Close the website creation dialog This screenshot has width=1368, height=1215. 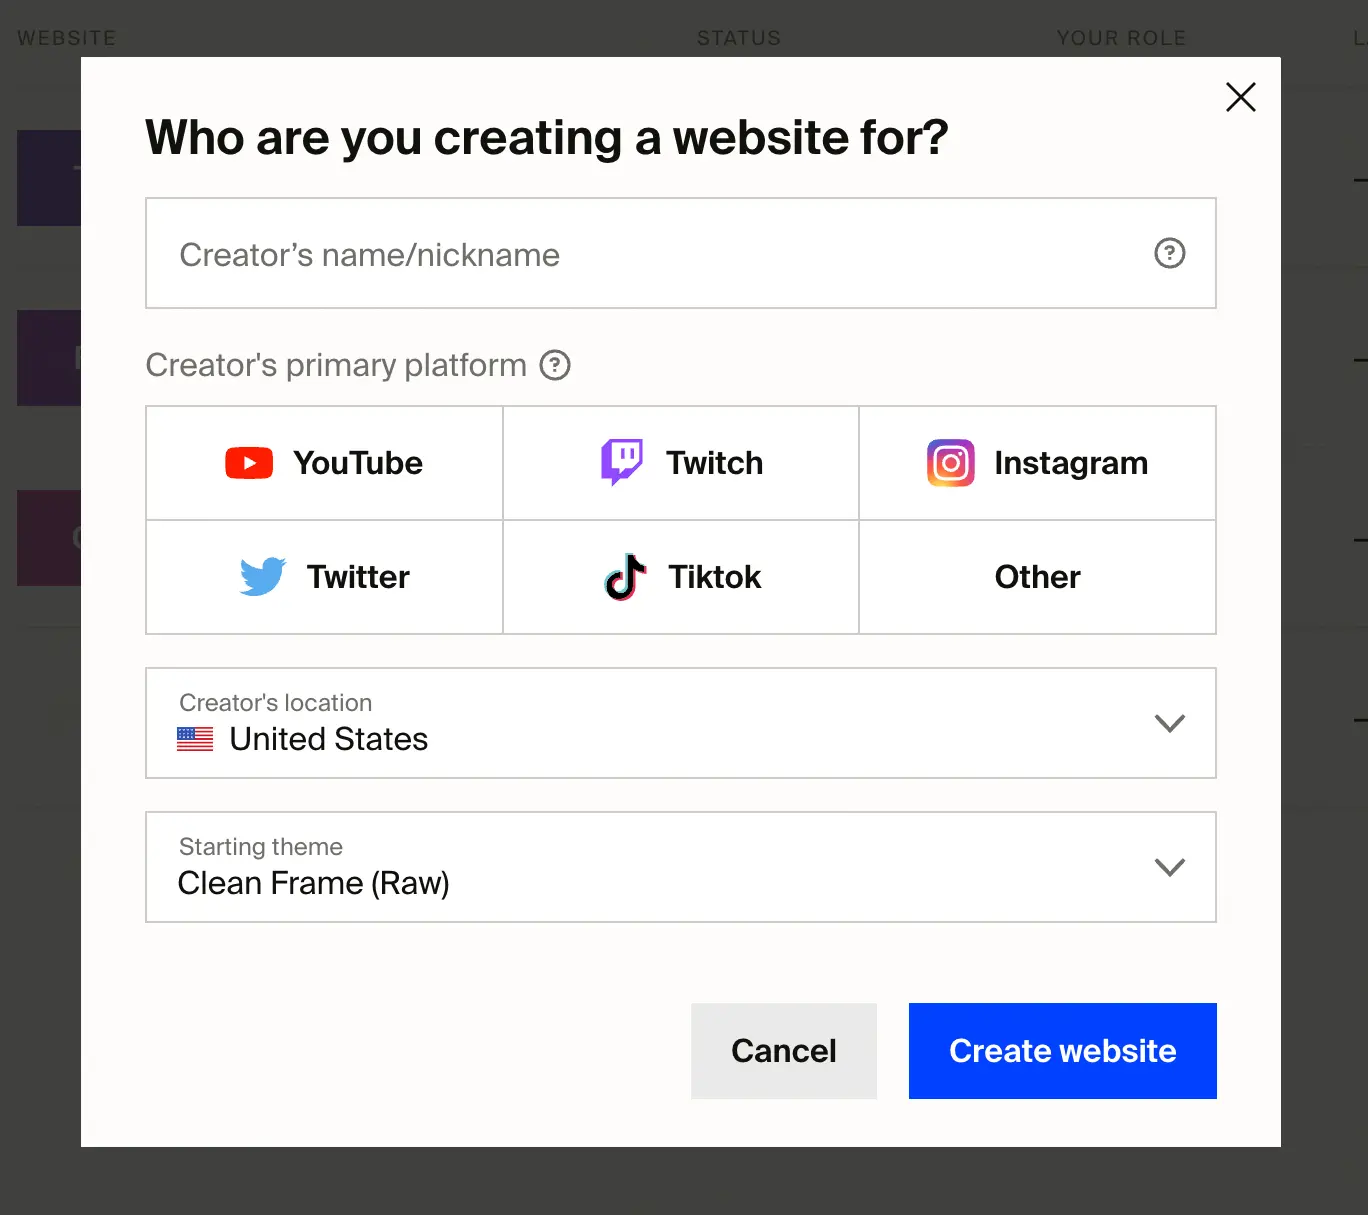click(x=1240, y=97)
